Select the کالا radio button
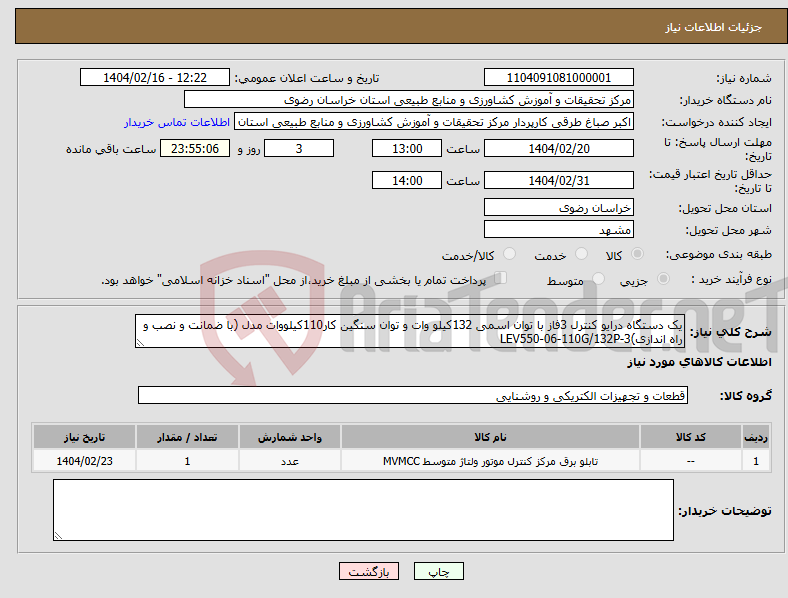This screenshot has height=598, width=788. click(x=637, y=254)
